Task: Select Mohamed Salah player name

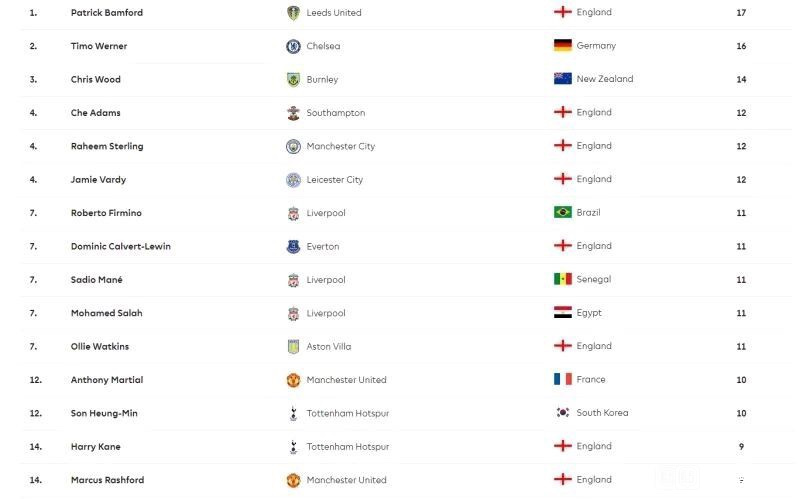Action: [x=107, y=313]
